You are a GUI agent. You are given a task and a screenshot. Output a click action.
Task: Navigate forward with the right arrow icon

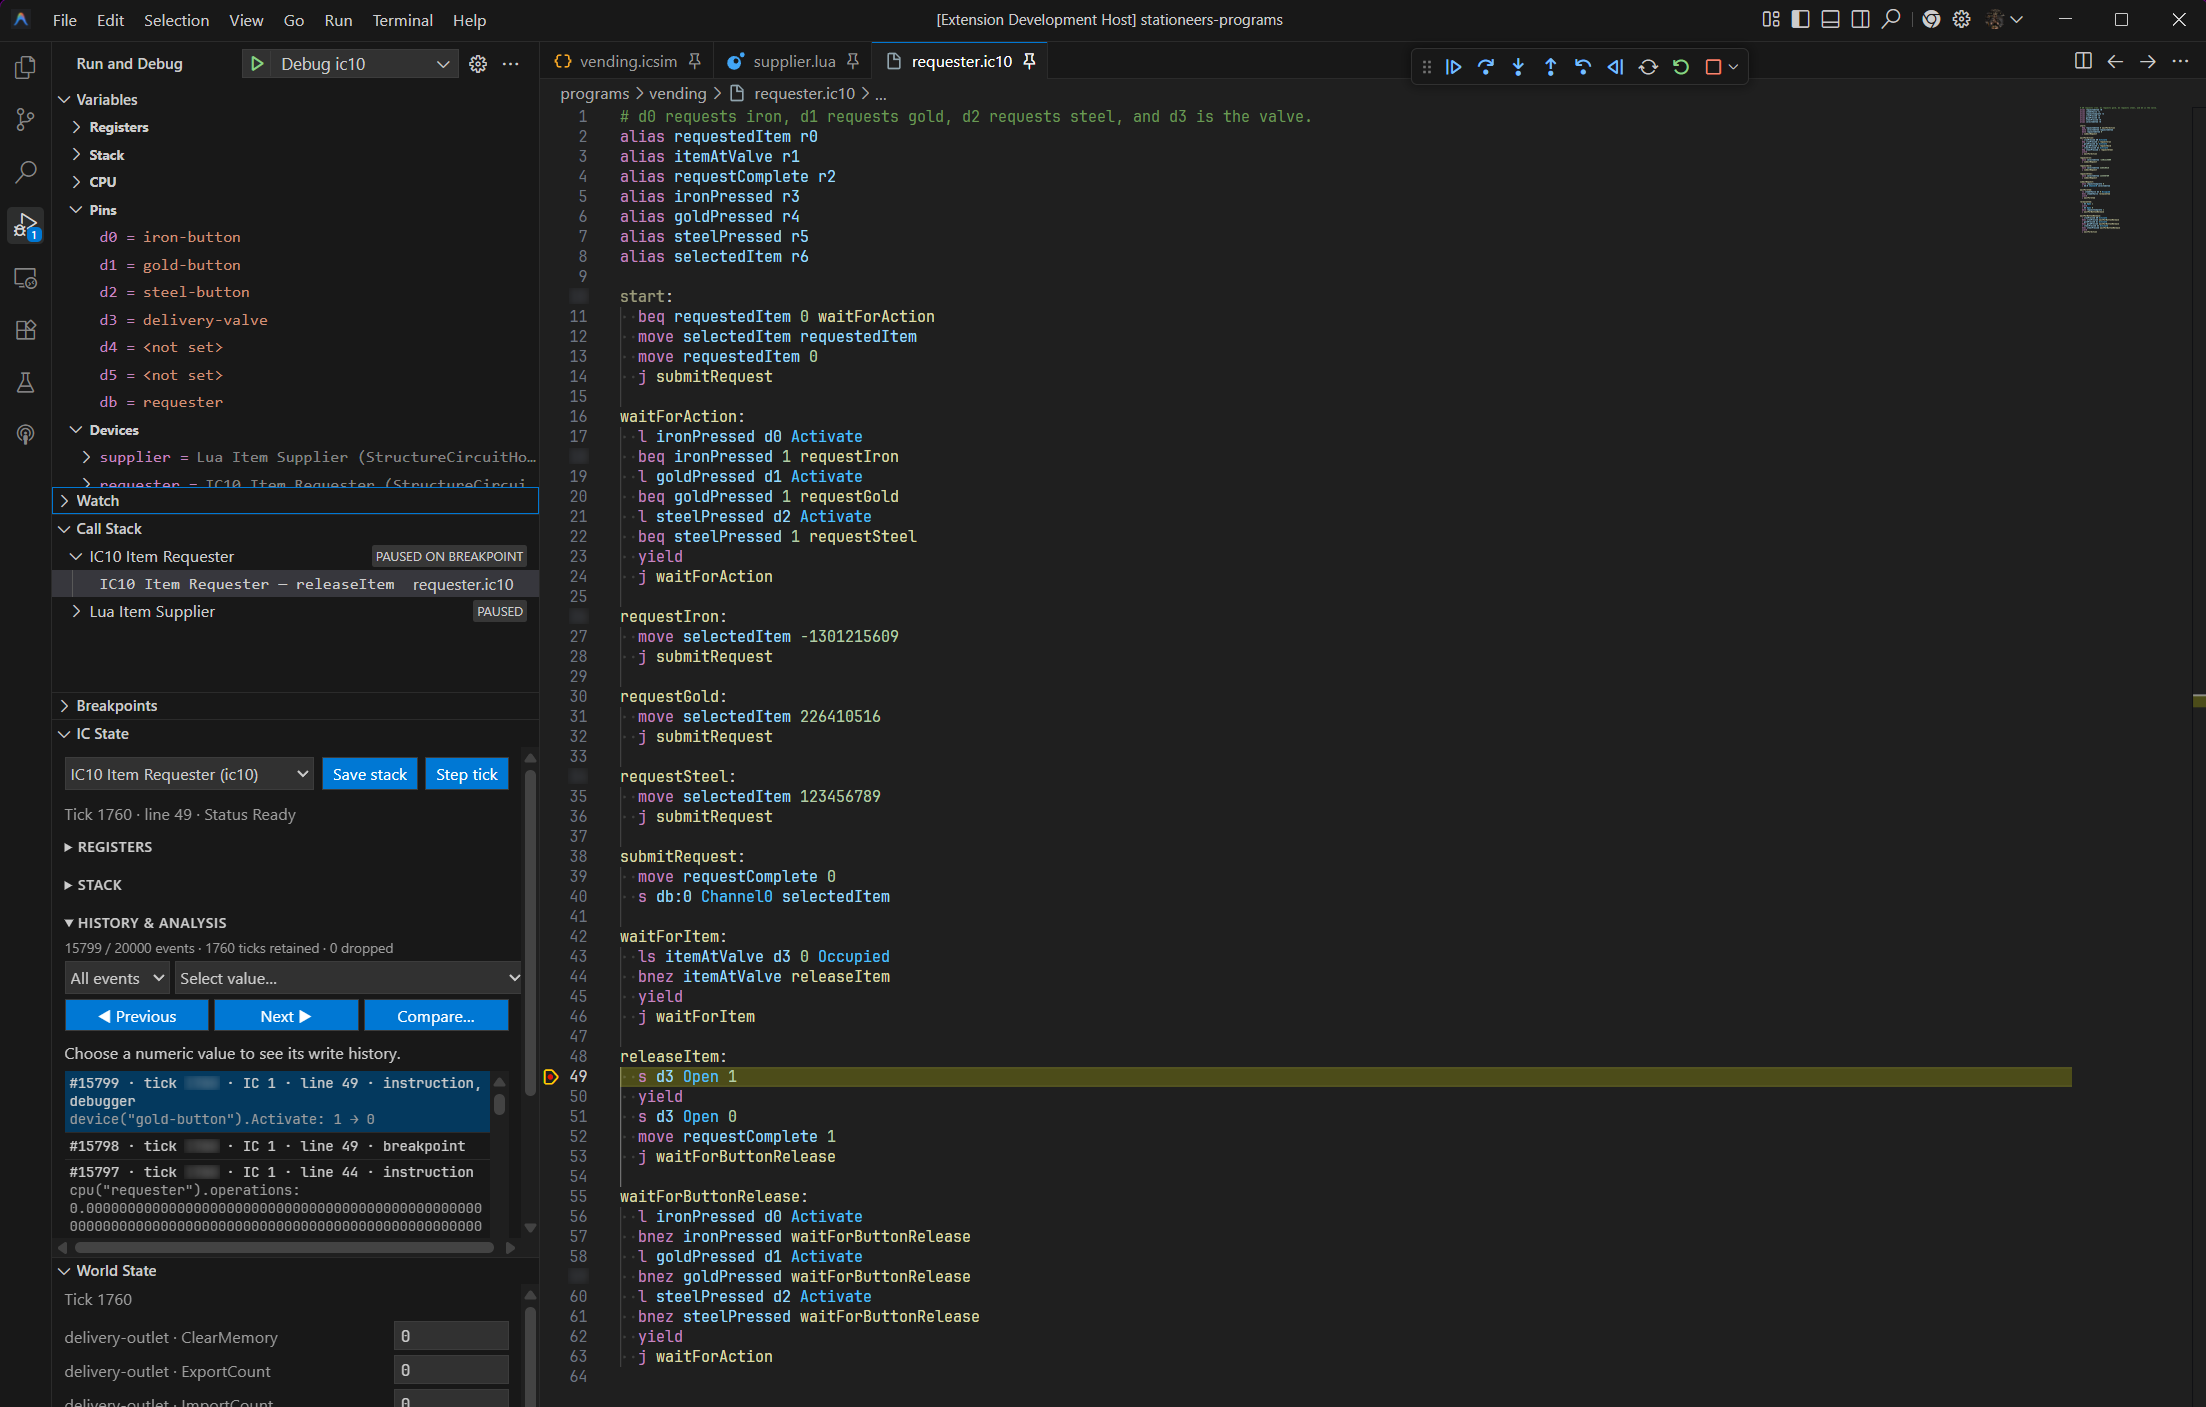click(x=2148, y=62)
